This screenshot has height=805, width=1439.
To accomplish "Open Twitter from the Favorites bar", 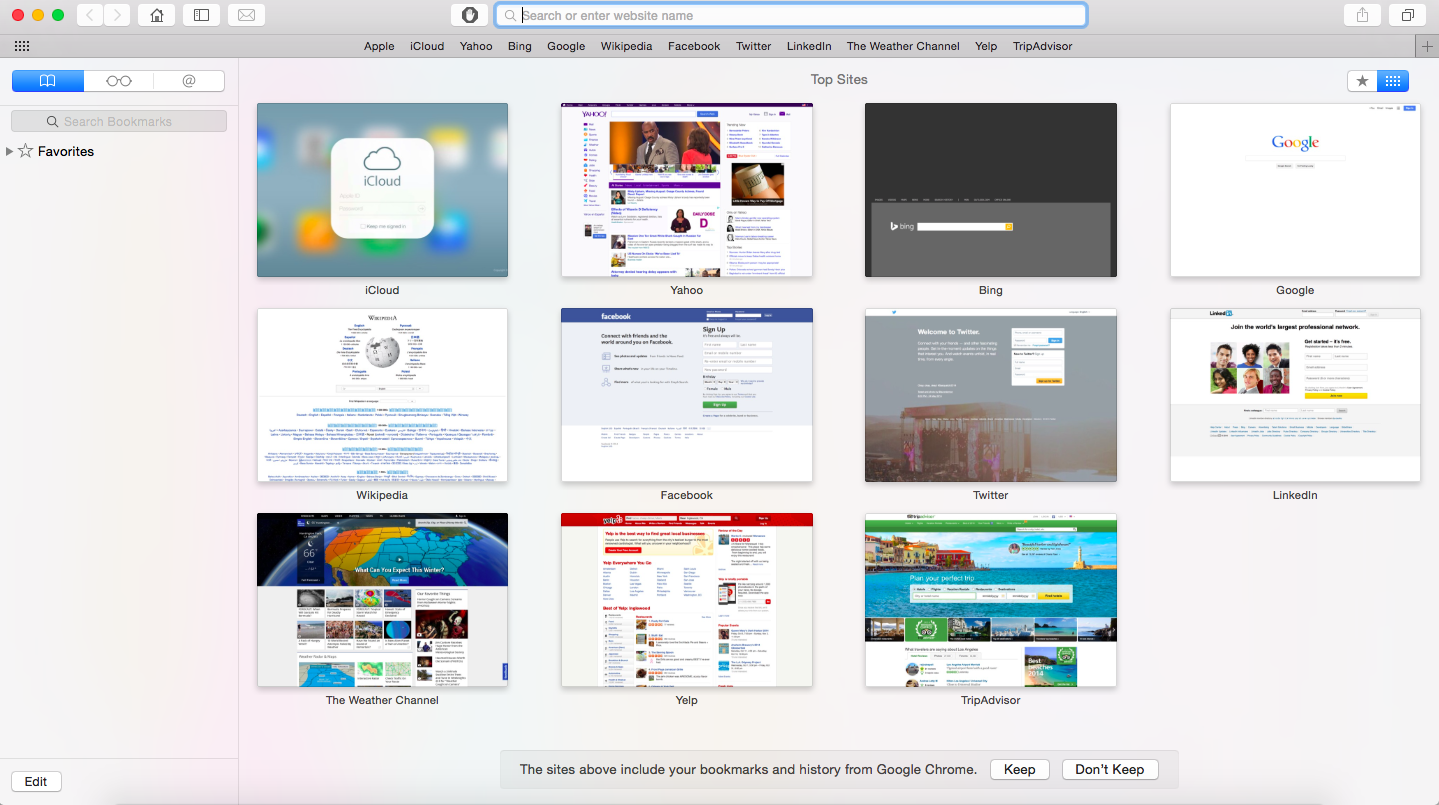I will 754,46.
